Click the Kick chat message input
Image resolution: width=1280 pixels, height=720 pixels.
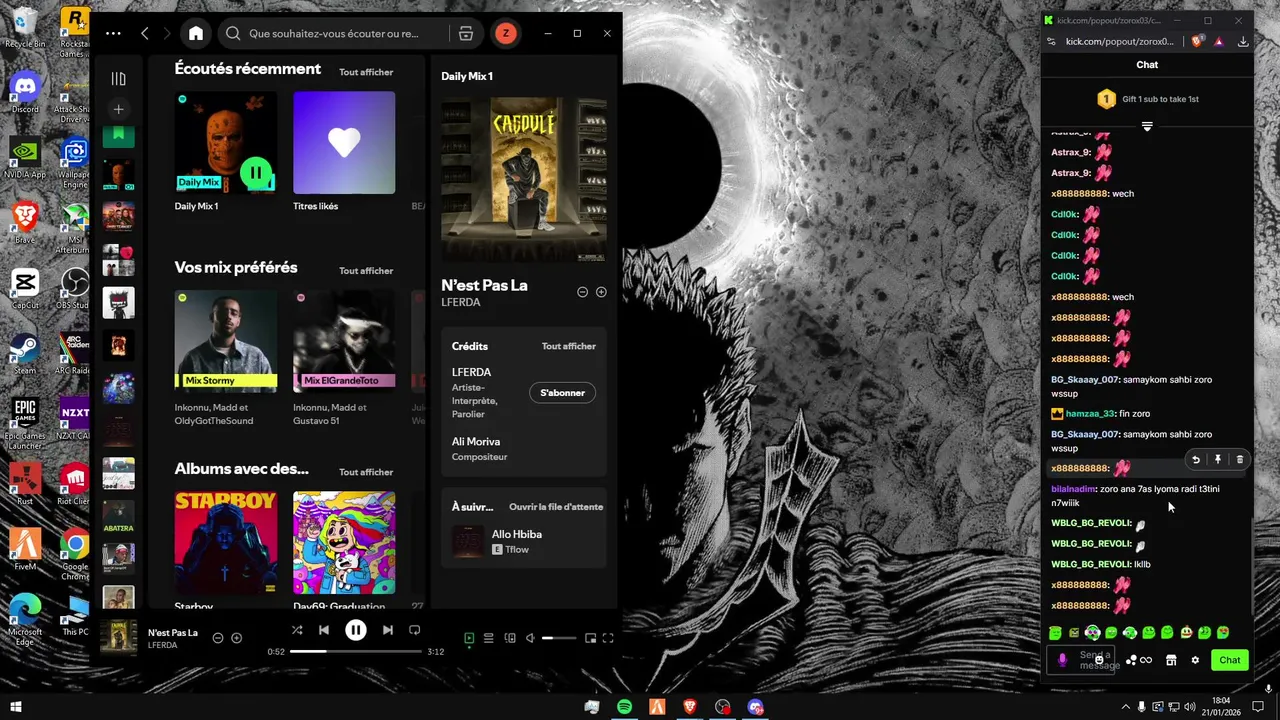[x=1081, y=660]
